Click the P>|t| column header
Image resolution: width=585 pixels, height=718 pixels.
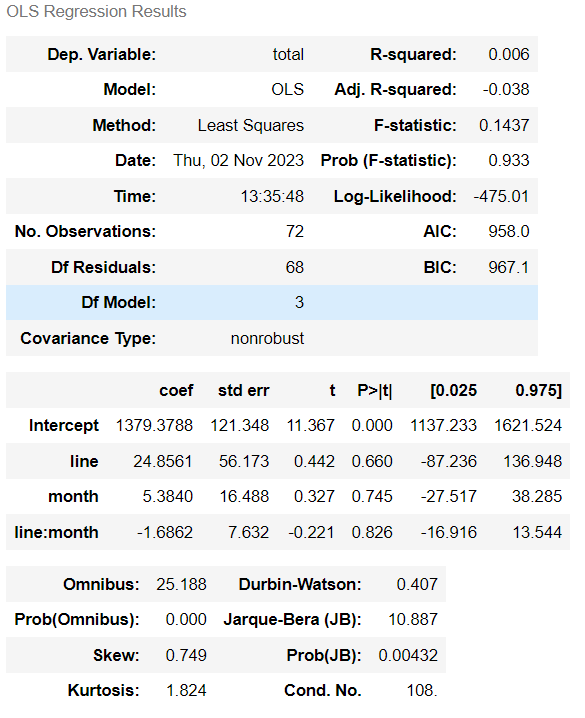point(375,391)
